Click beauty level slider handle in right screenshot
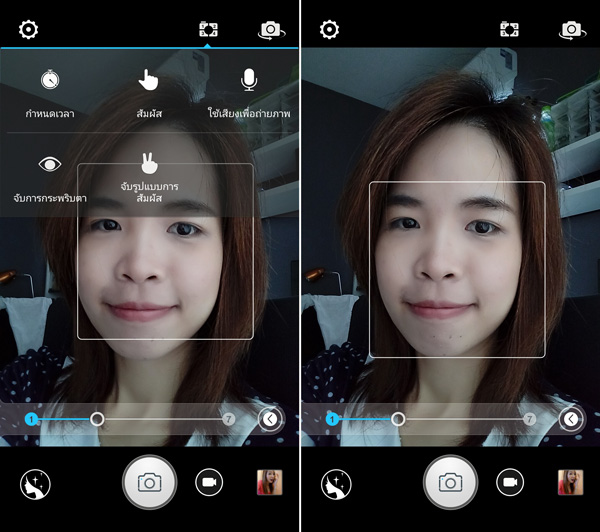Image resolution: width=600 pixels, height=532 pixels. (398, 419)
